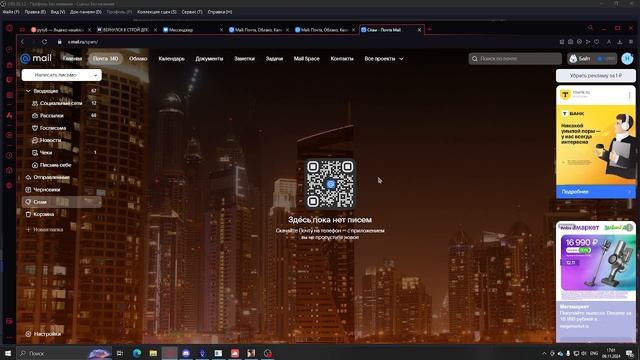Open Mail Space in navigation
The image size is (640, 360).
point(307,59)
